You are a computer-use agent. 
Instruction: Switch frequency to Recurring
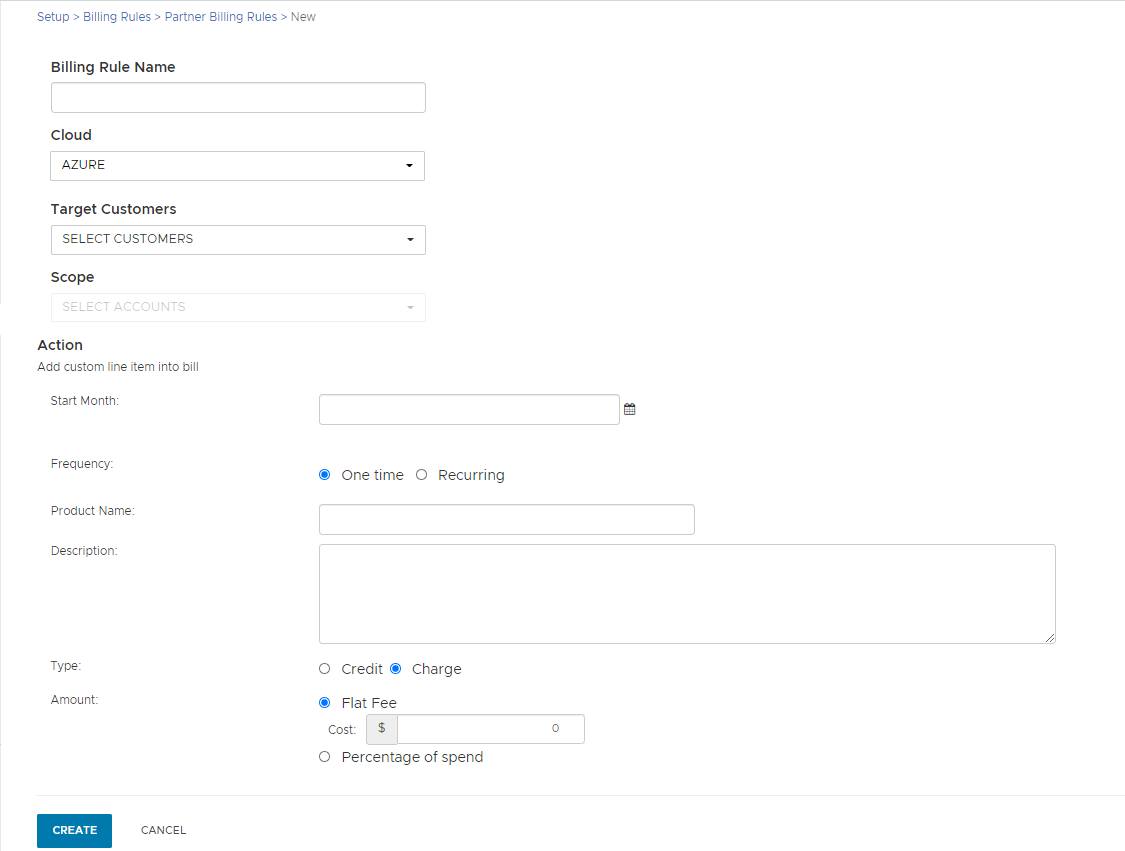tap(421, 474)
